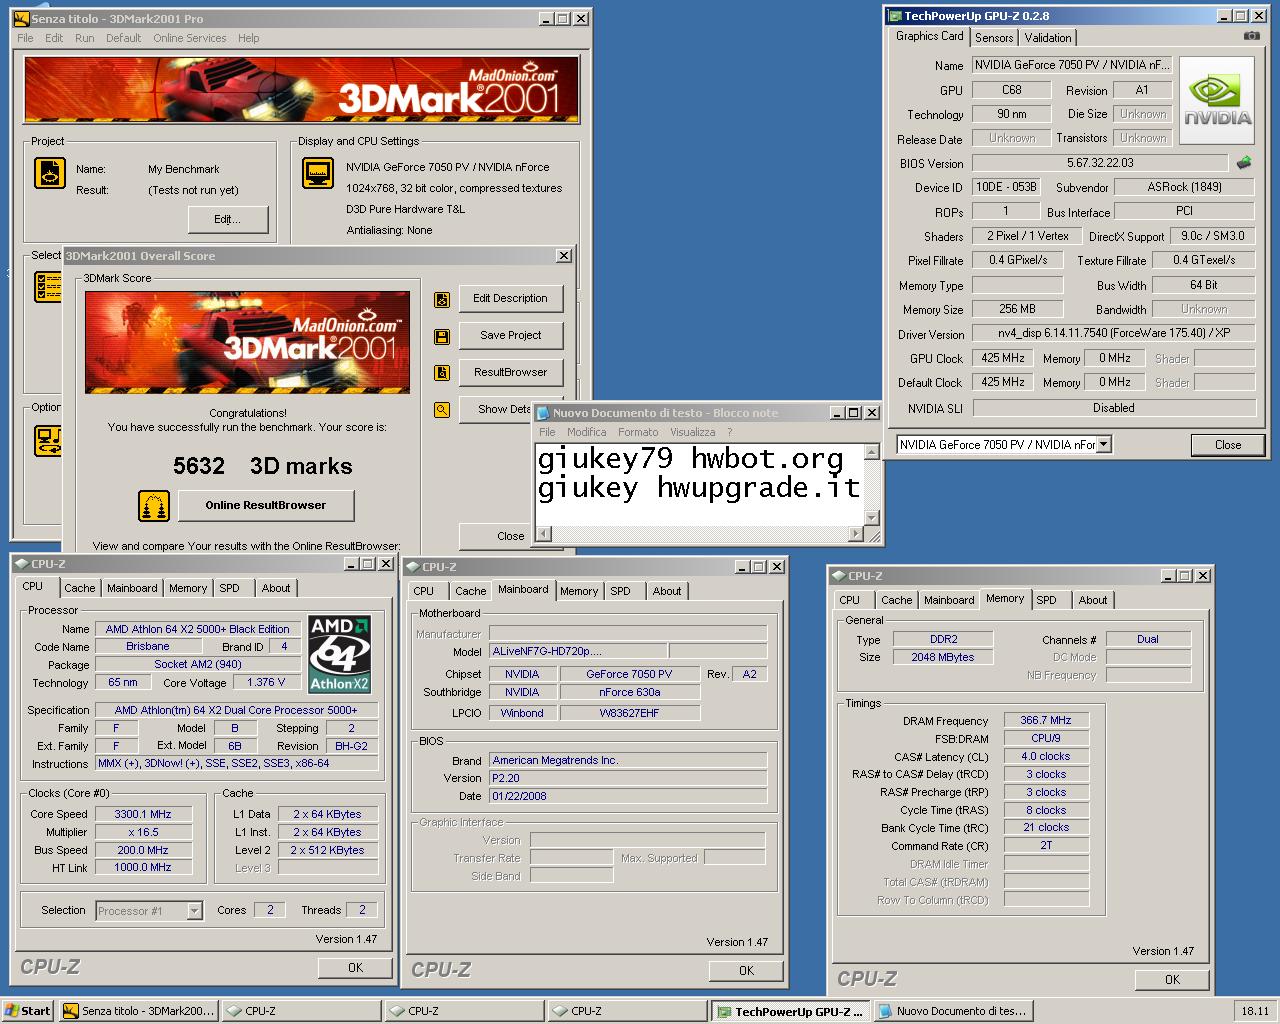Click the Save Project button
Screen dimensions: 1280x1024
click(x=510, y=336)
